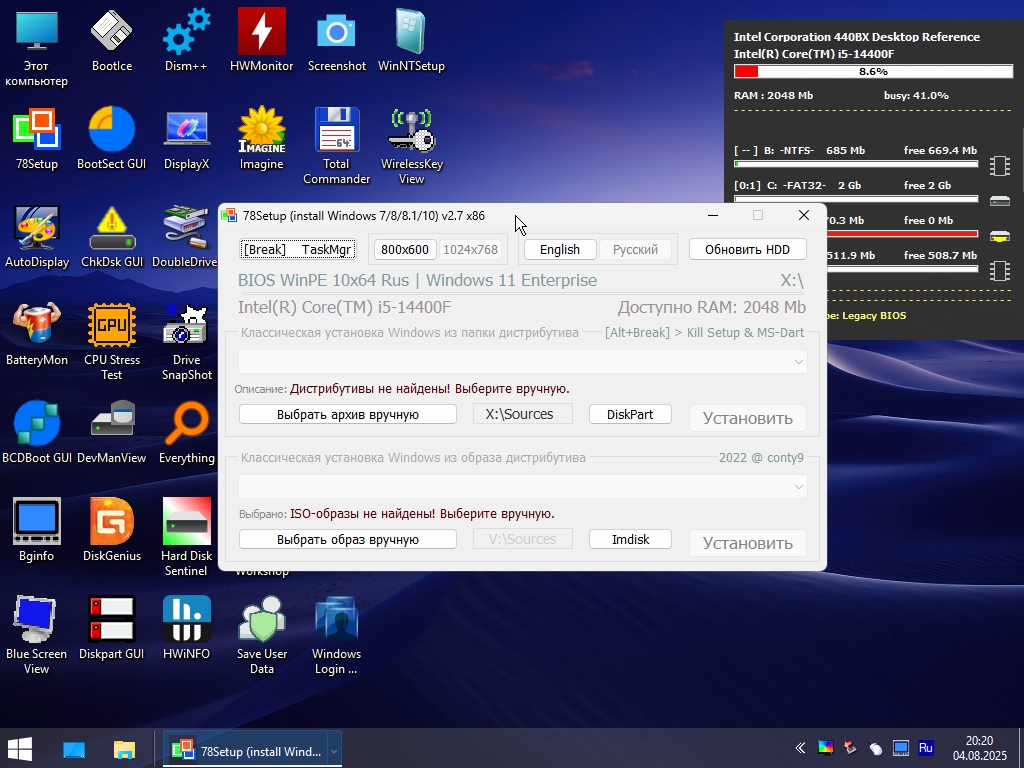Click blue desktop taskbar icon
Viewport: 1024px width, 768px height.
click(74, 749)
